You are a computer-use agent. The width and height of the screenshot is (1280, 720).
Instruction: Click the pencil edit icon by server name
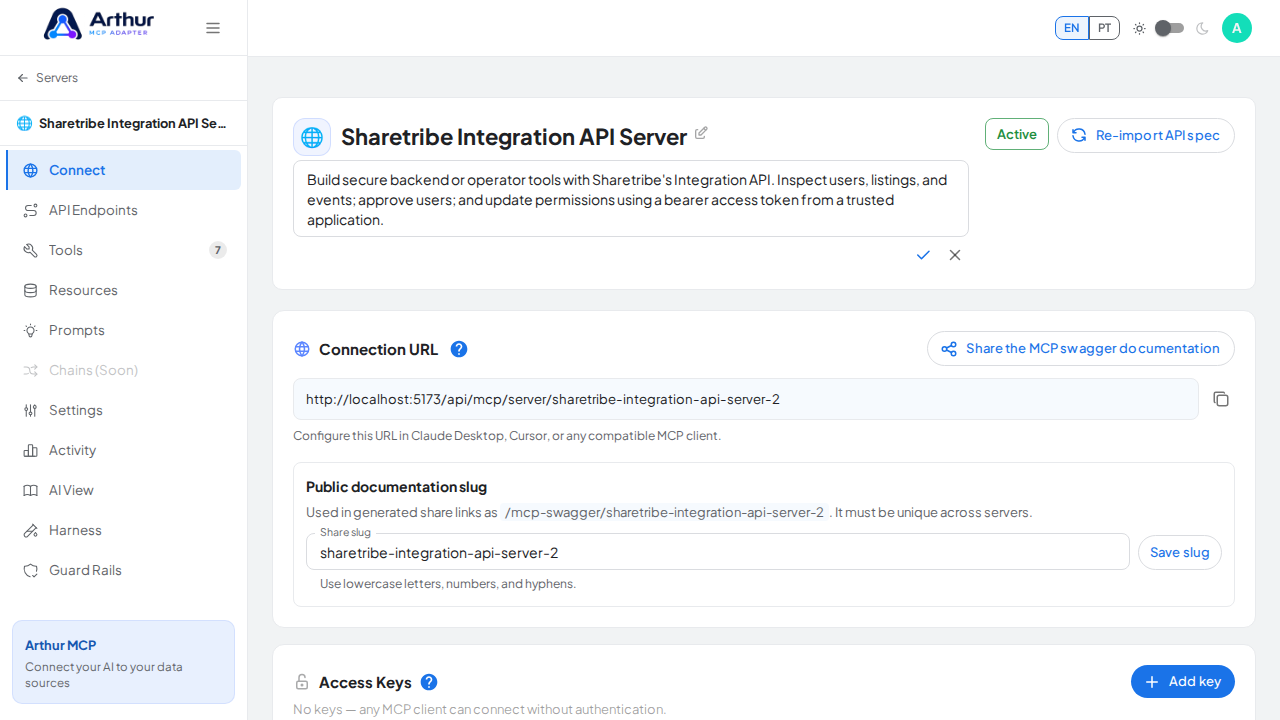pos(701,133)
